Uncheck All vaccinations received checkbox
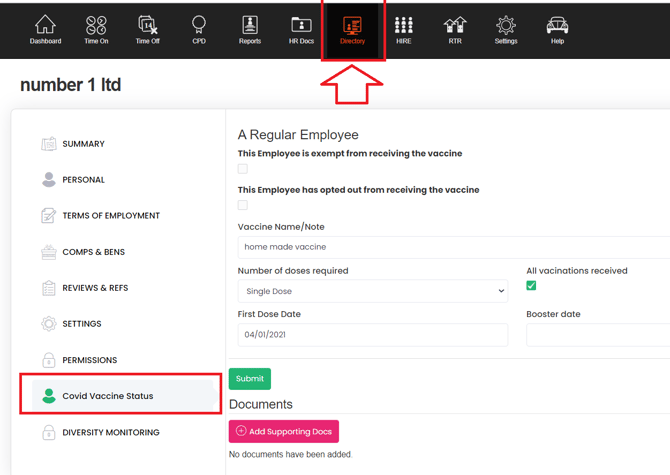The height and width of the screenshot is (475, 670). click(x=531, y=286)
